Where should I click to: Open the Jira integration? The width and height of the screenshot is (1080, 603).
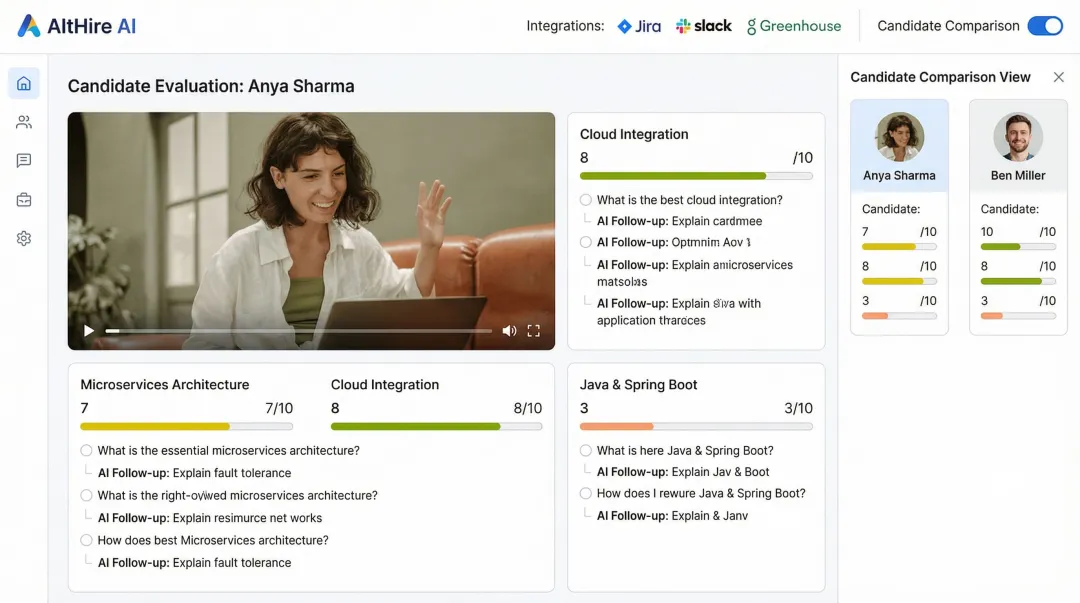point(639,26)
